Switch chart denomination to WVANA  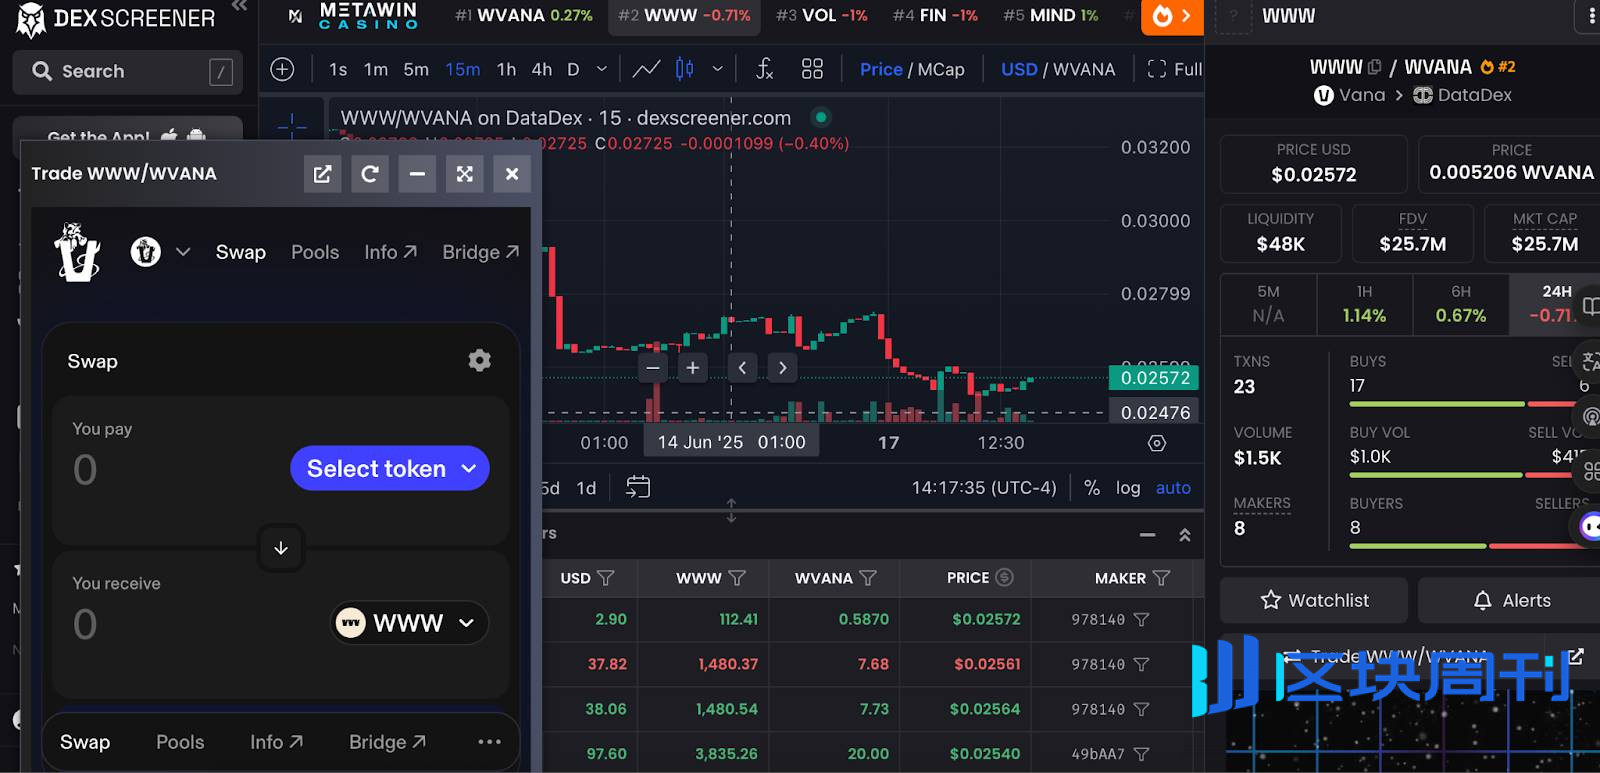point(1084,69)
